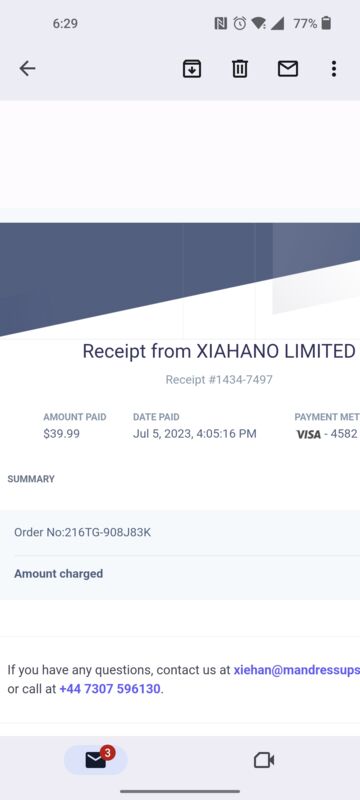Archive this email with the archive icon
The image size is (360, 800).
coord(192,68)
